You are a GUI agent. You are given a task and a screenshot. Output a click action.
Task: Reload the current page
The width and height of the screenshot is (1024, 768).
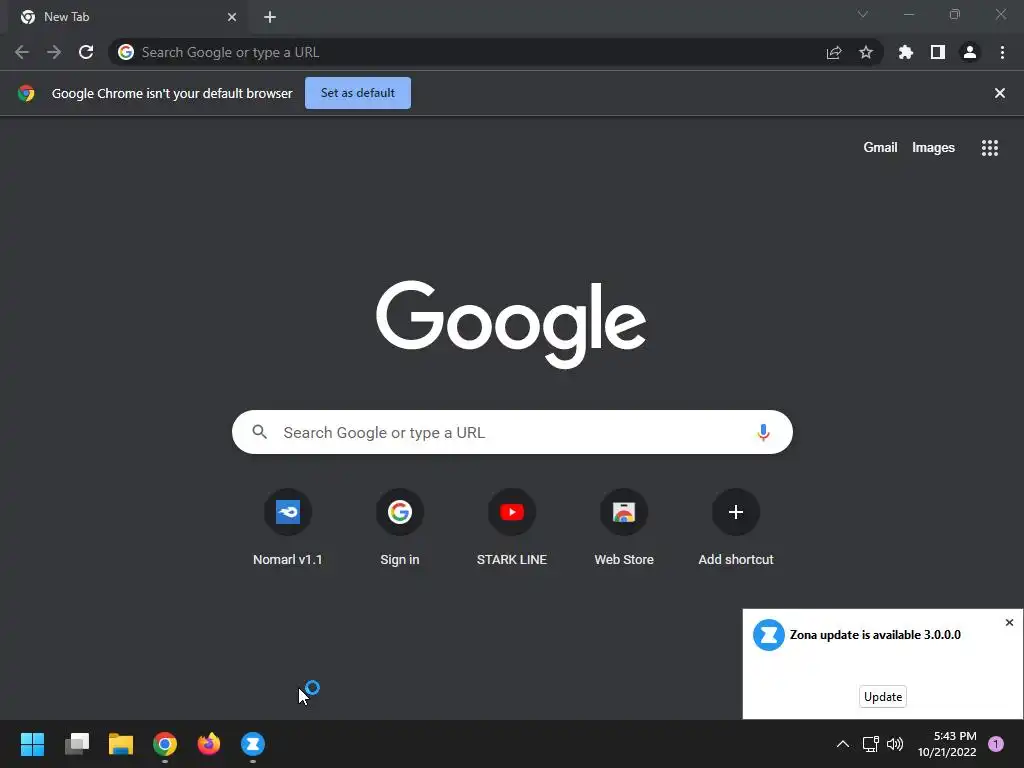pyautogui.click(x=86, y=52)
